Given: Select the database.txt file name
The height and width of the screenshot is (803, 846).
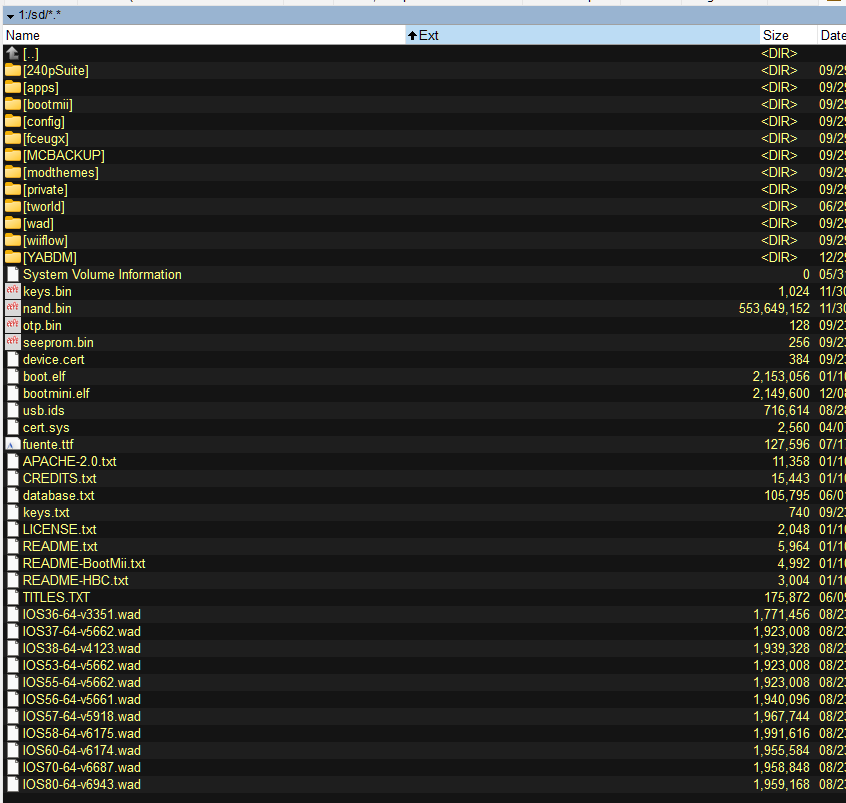Looking at the screenshot, I should tap(58, 495).
